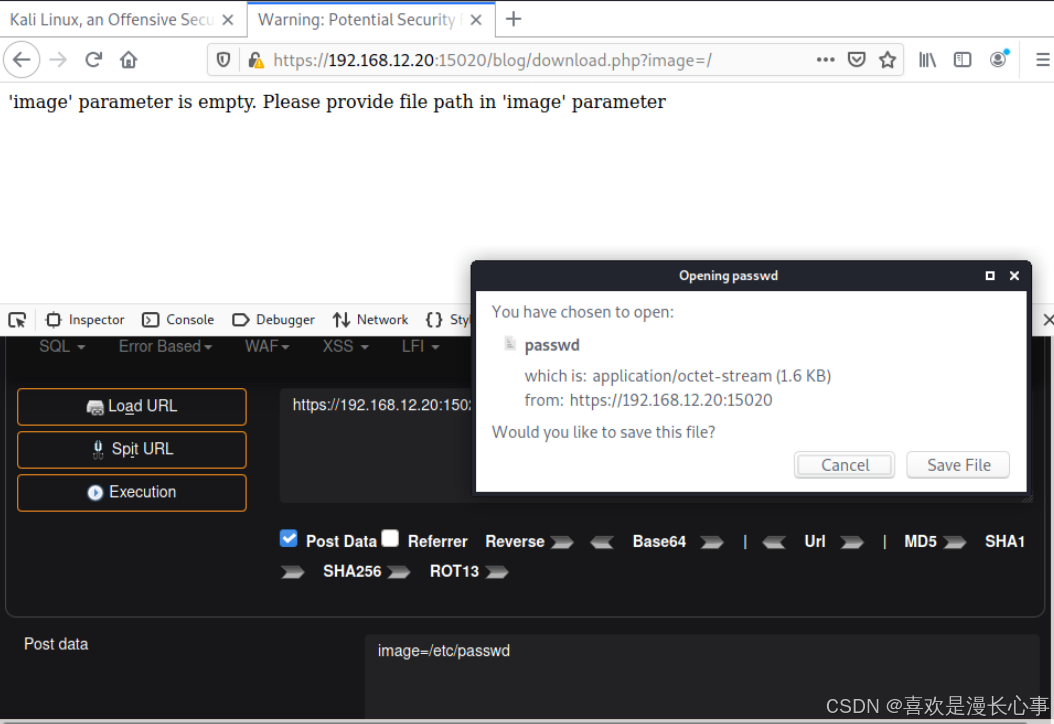Click the Url encode right arrow

[852, 542]
